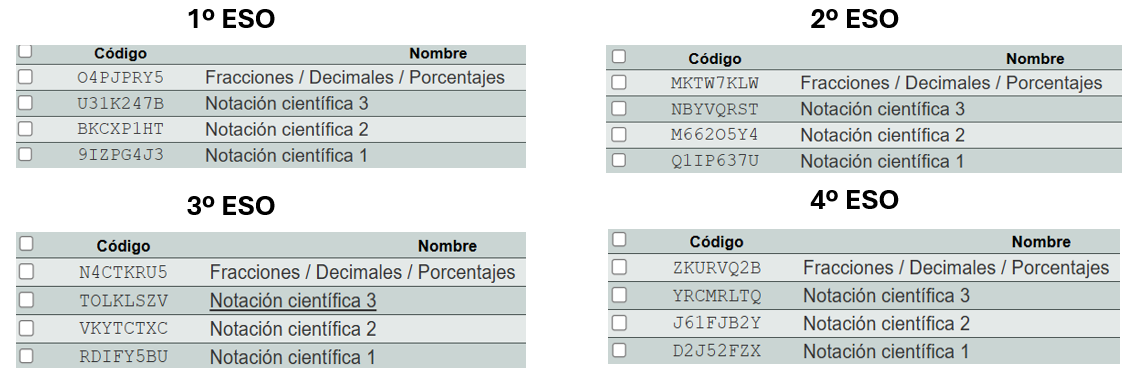Toggle the checkbox beside 9IZPG4J3
The width and height of the screenshot is (1129, 375).
coord(25,153)
